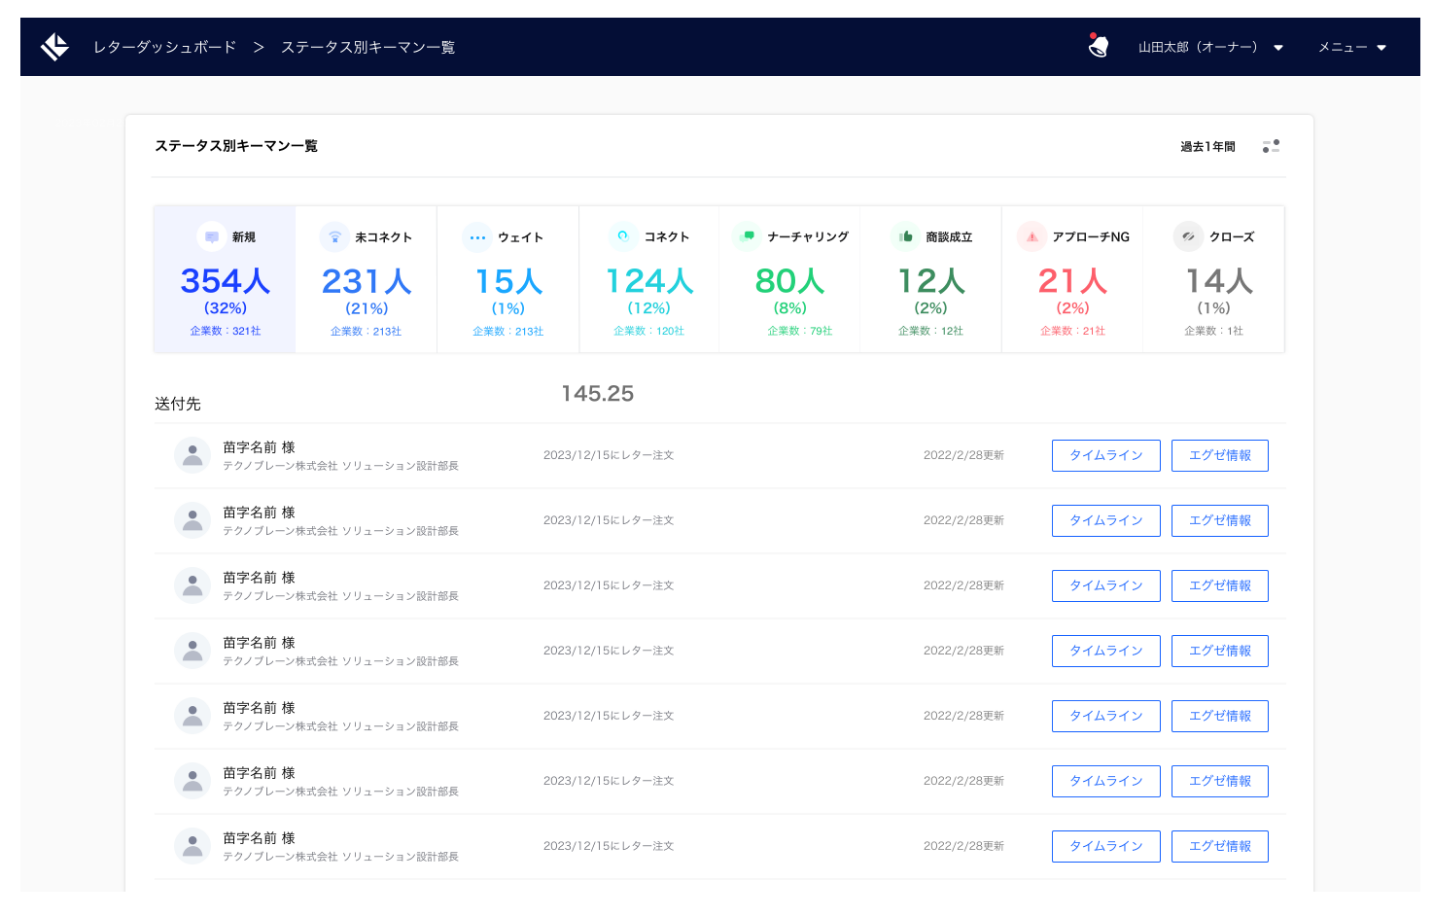
Task: Click the コネクト status icon
Action: click(623, 236)
